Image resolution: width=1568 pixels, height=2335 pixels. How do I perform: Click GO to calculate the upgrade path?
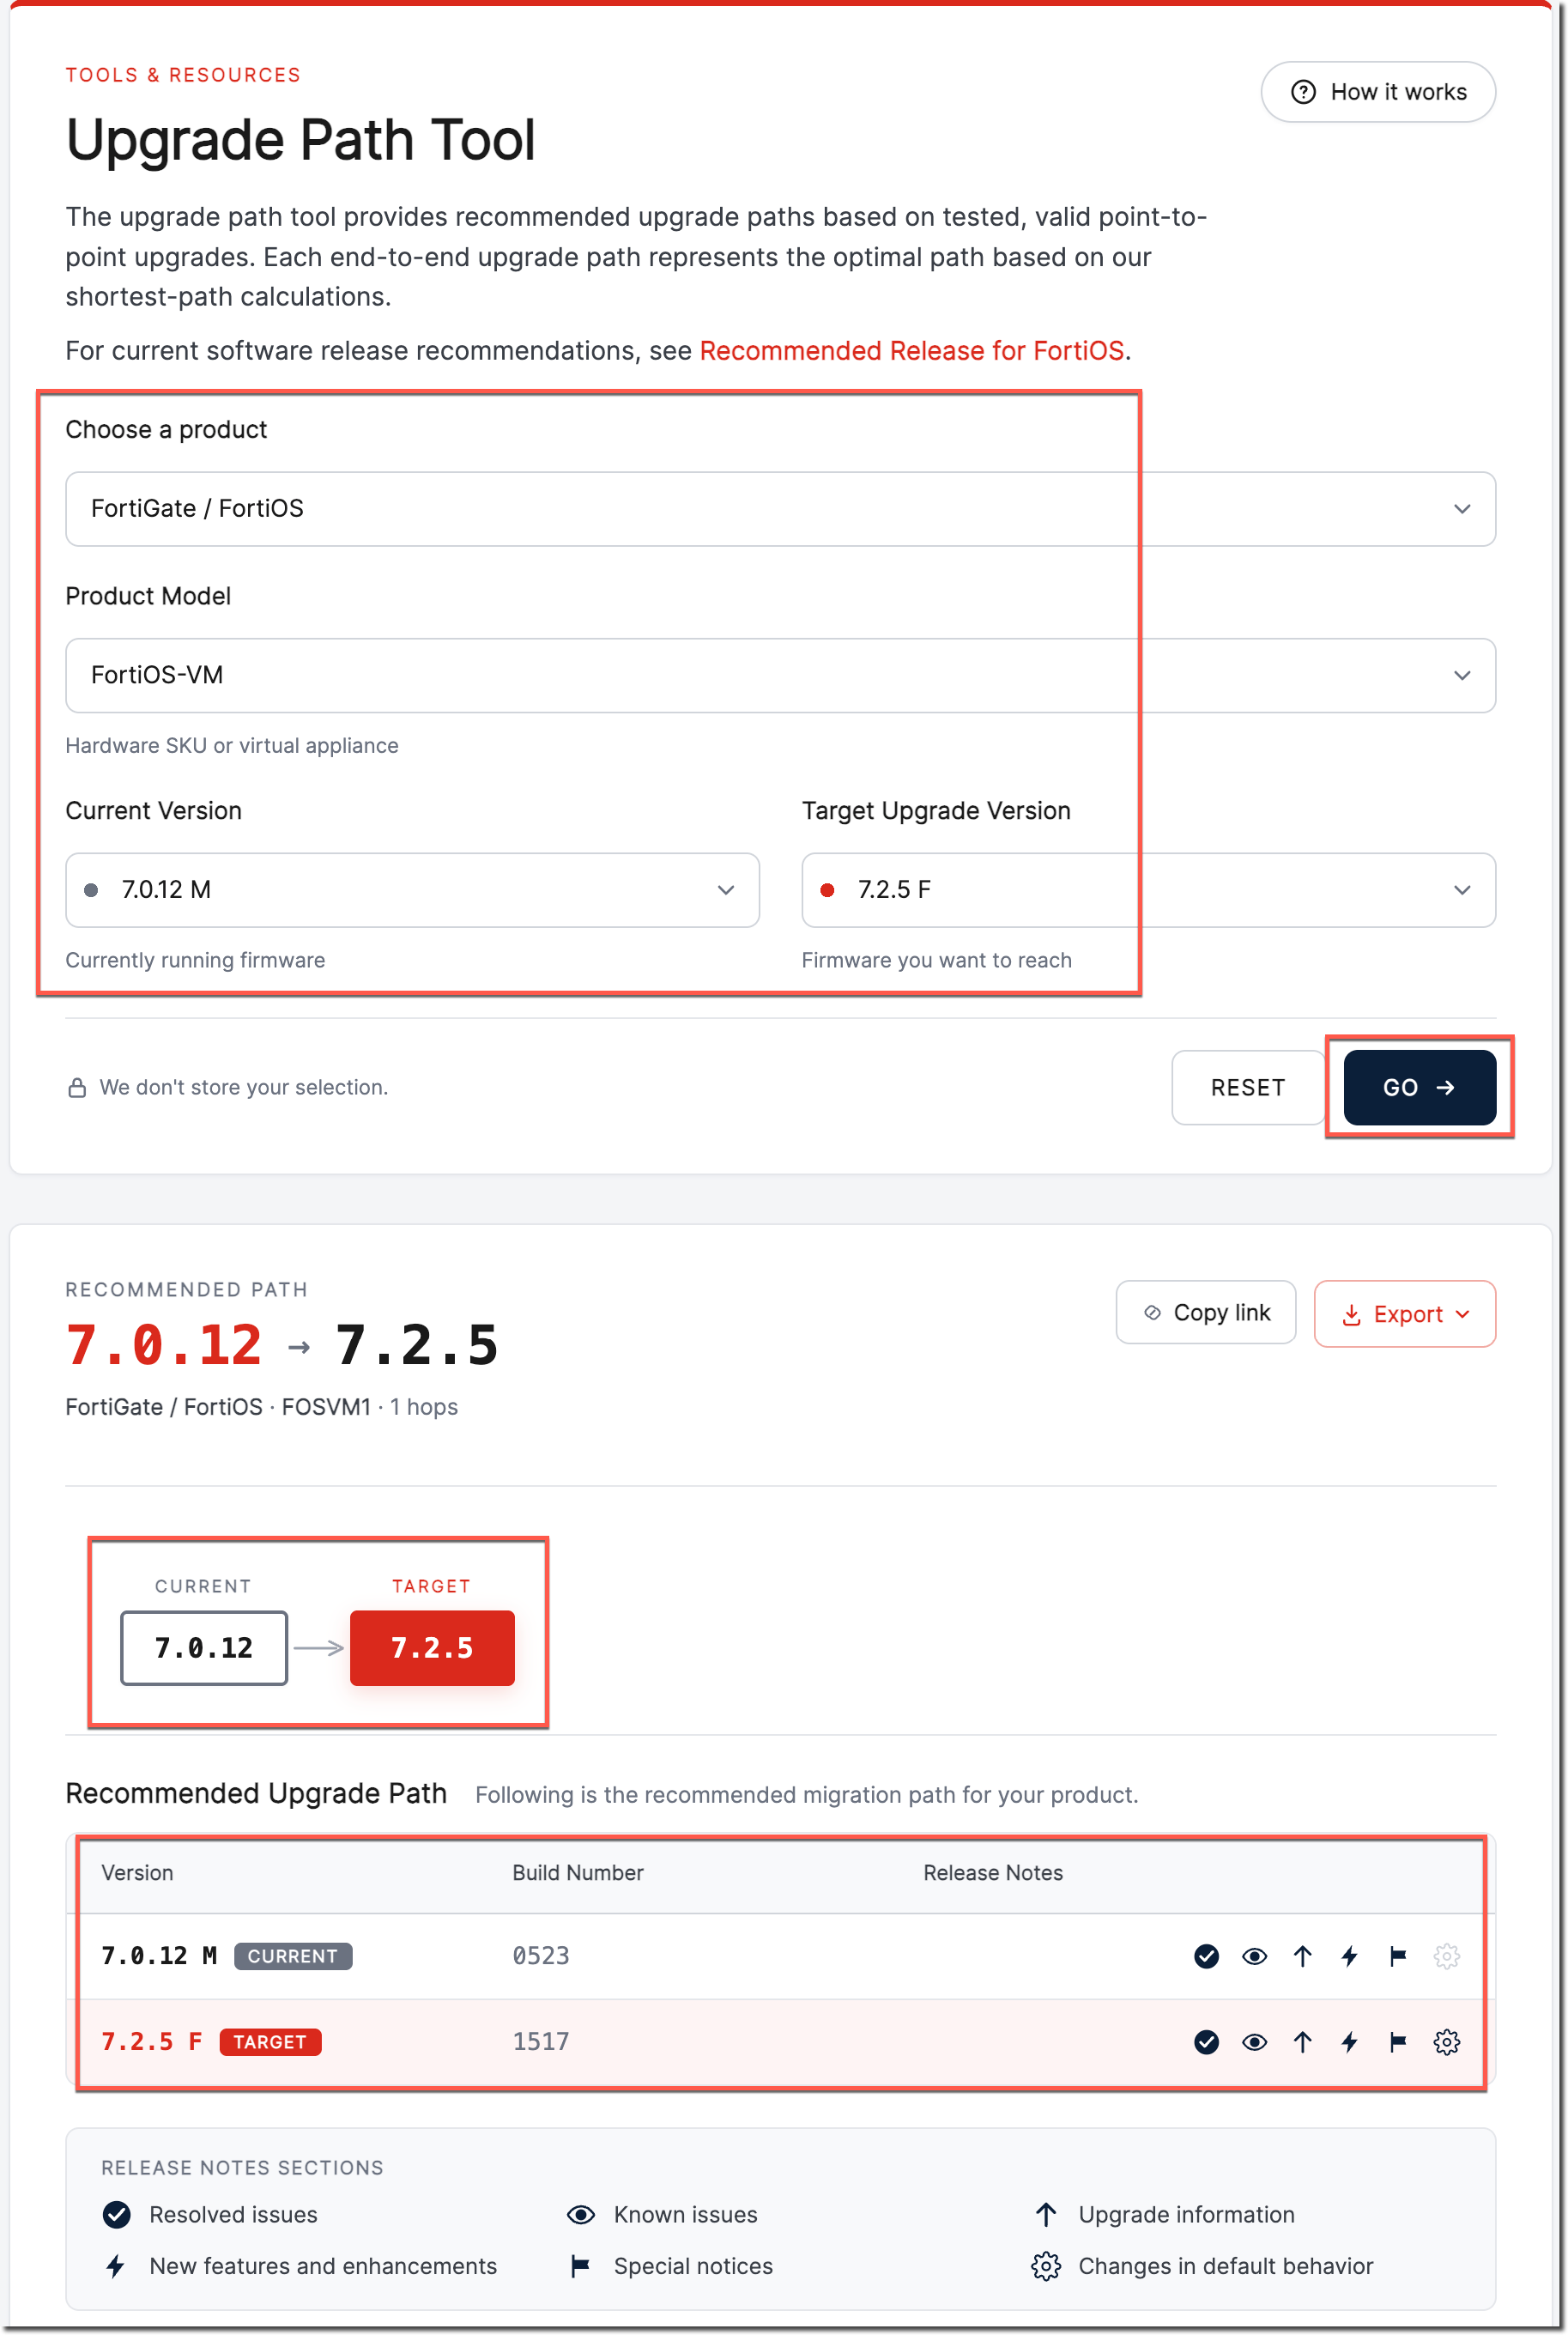pos(1419,1087)
